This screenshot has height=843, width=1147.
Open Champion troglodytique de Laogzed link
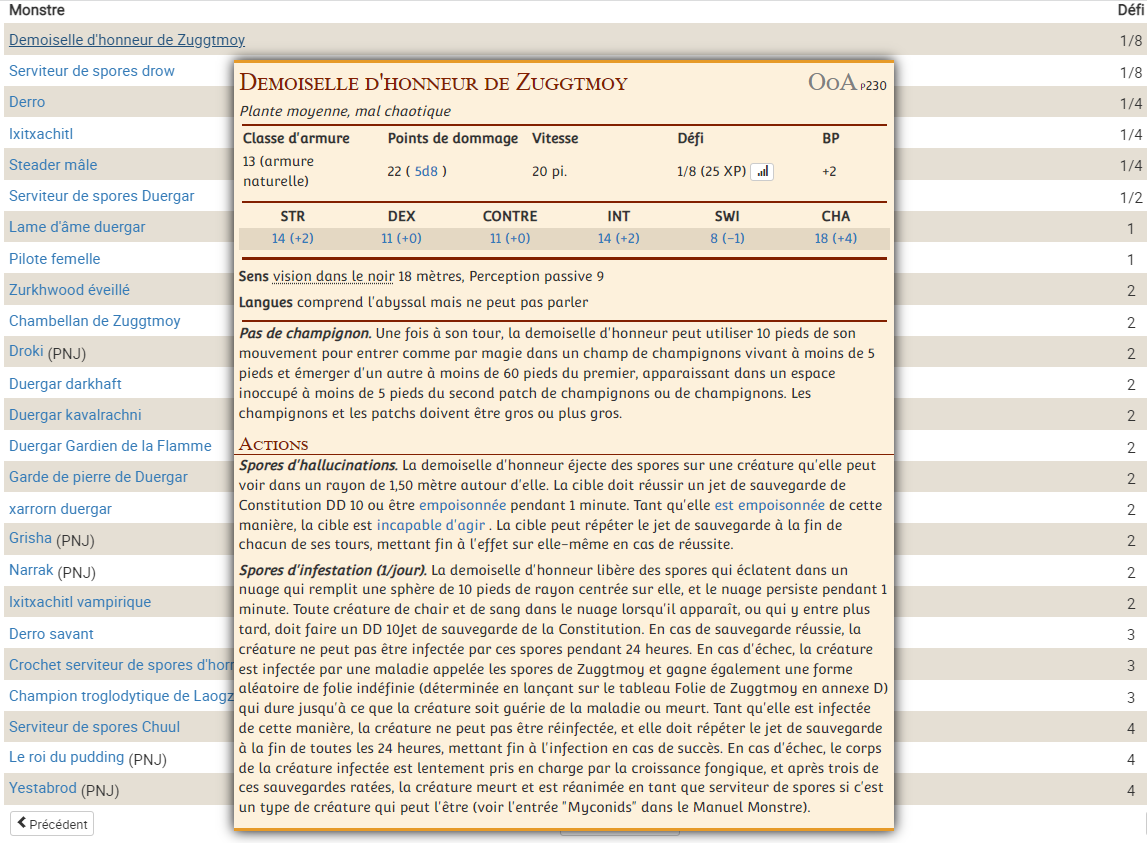pyautogui.click(x=121, y=696)
